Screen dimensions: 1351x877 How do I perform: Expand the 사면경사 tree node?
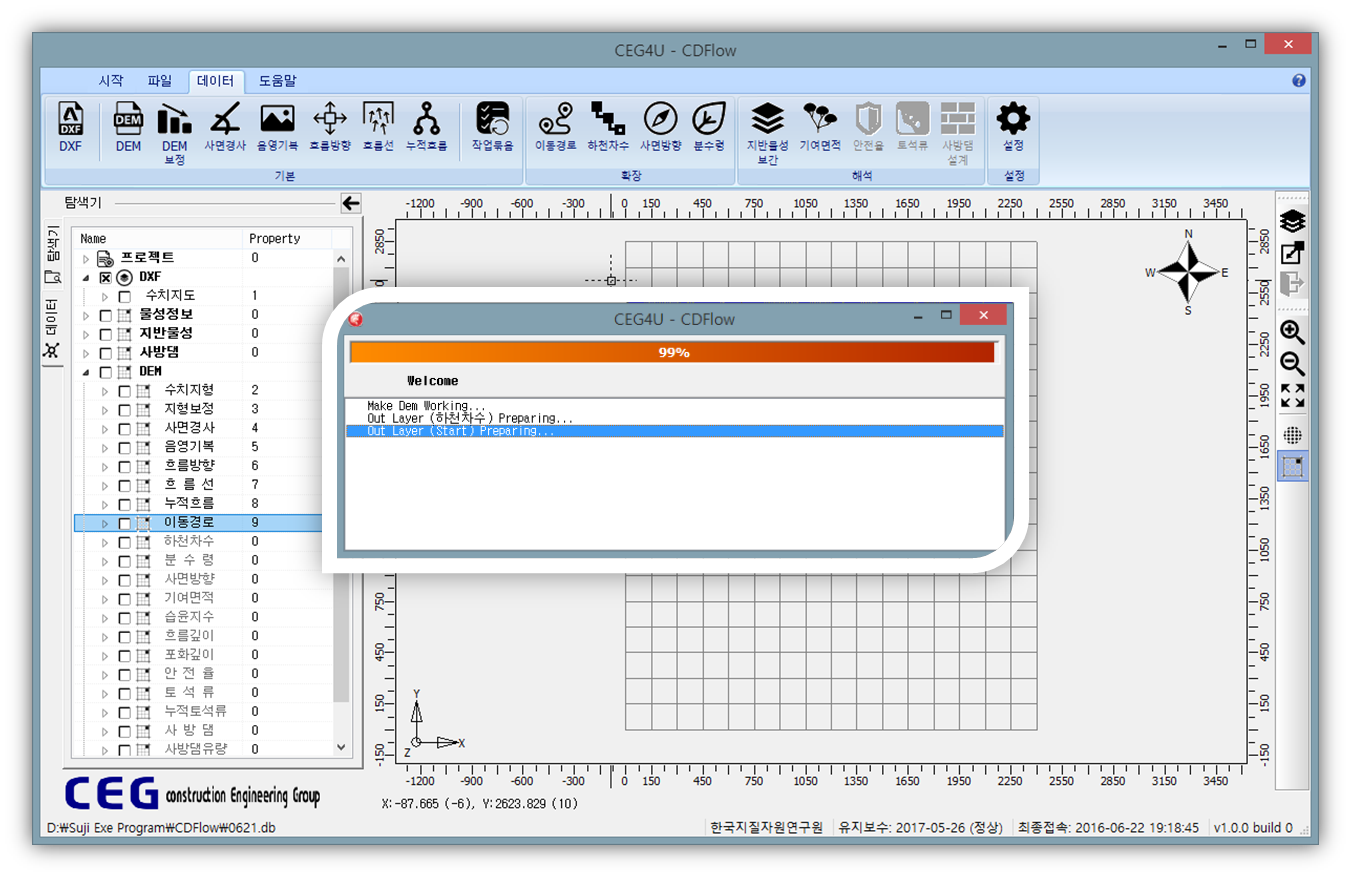point(105,429)
